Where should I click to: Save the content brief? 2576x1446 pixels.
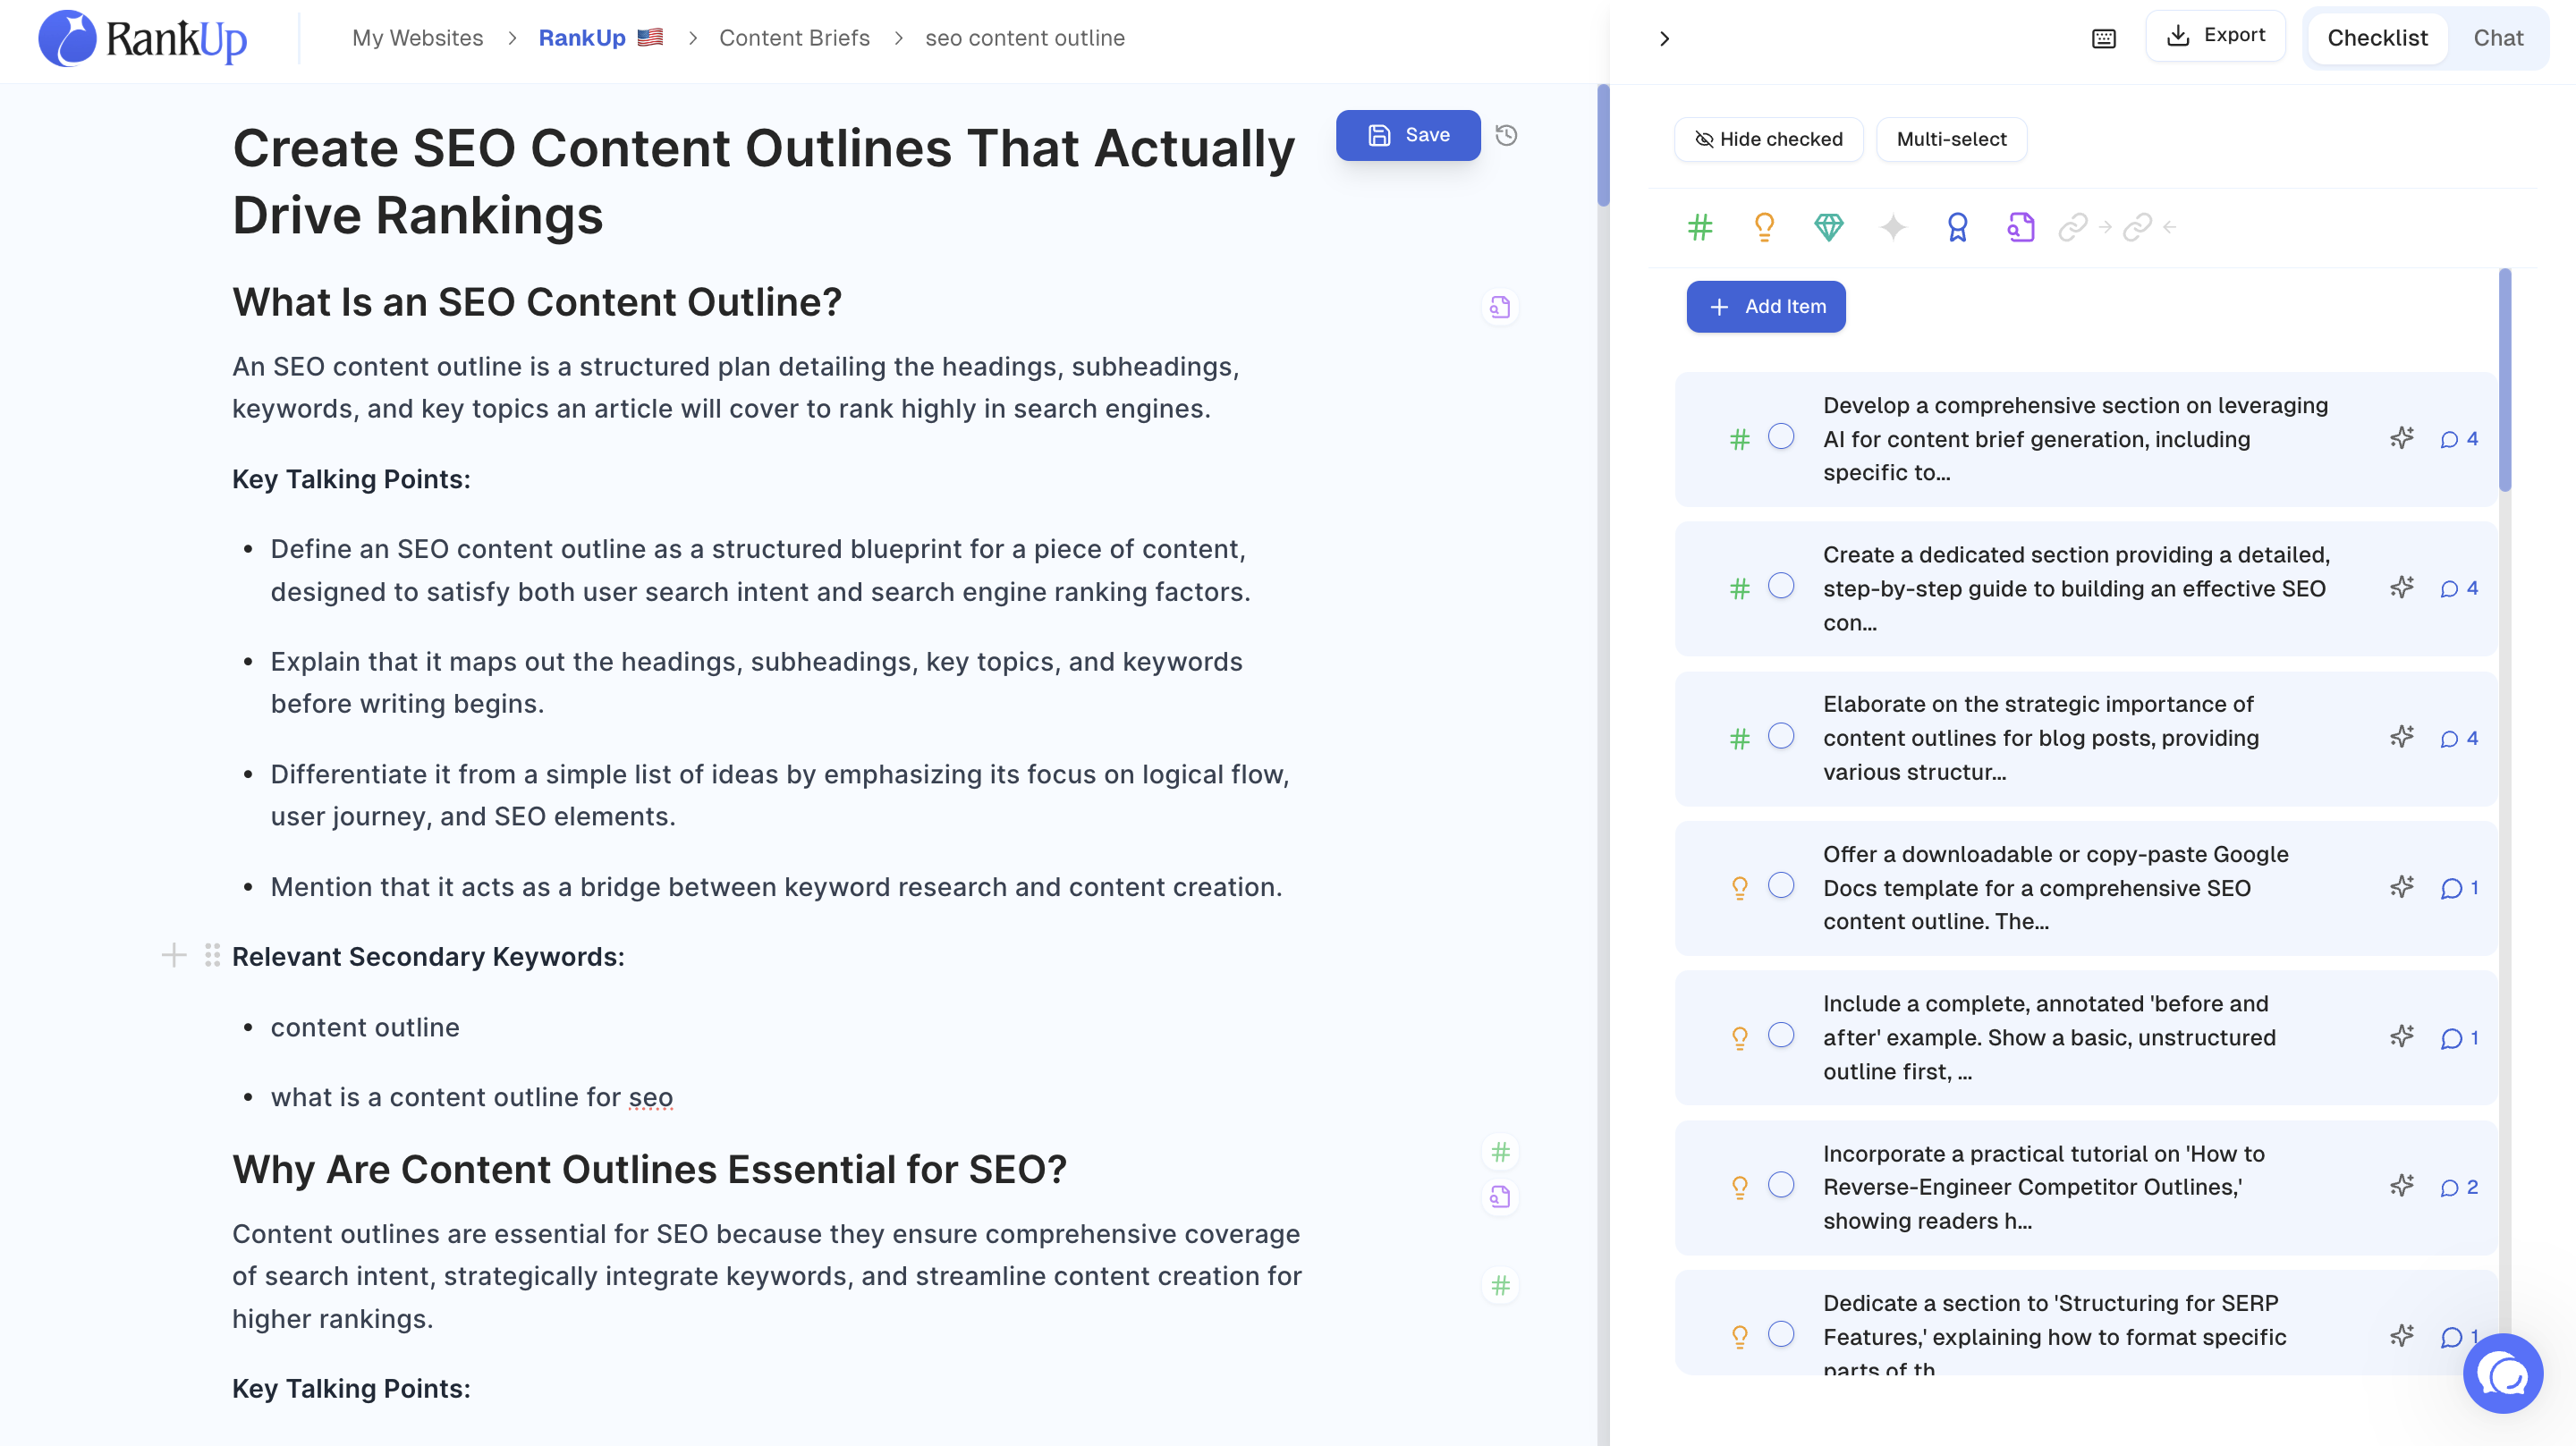click(1407, 135)
